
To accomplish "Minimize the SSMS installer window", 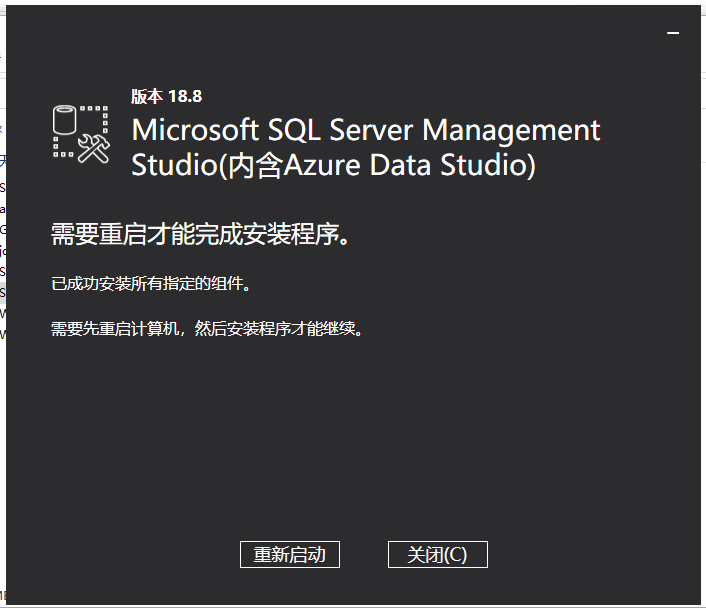I will click(673, 33).
